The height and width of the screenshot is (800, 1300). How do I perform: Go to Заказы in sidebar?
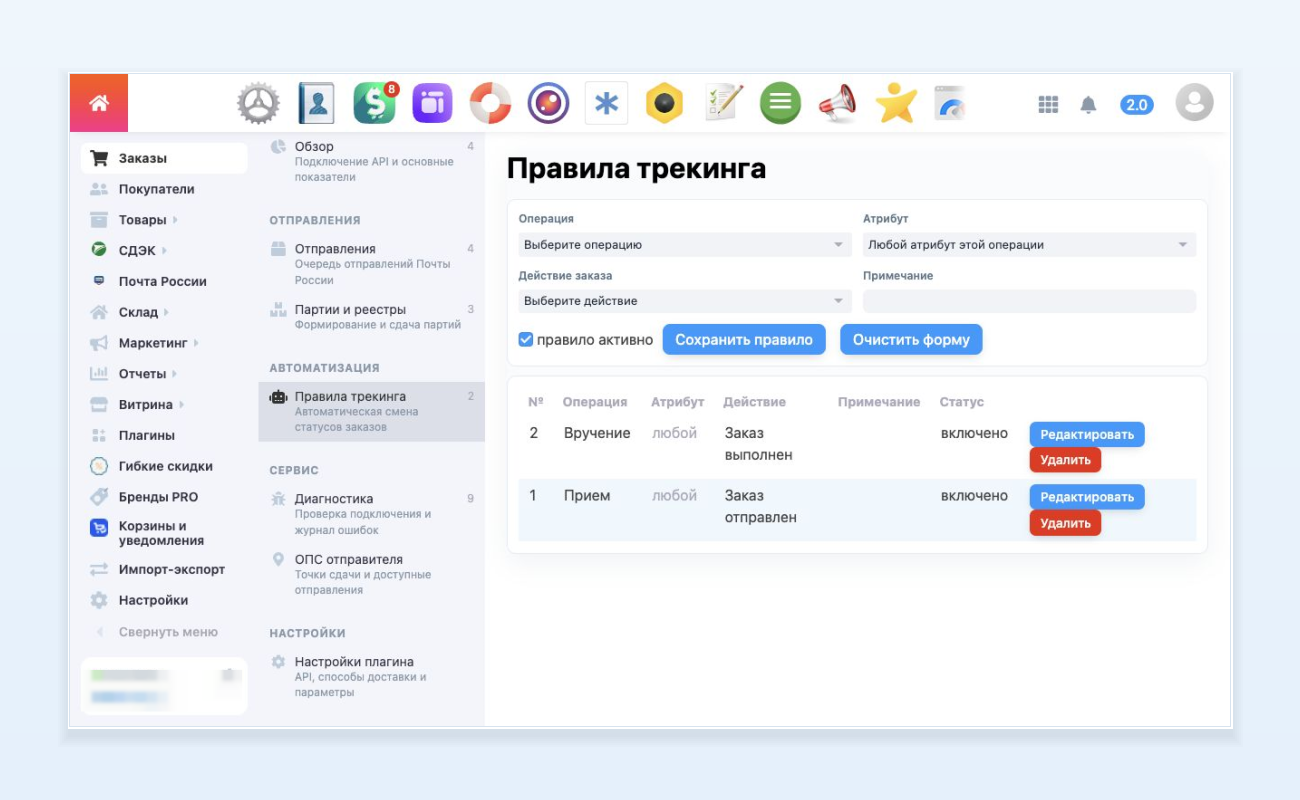pos(164,158)
